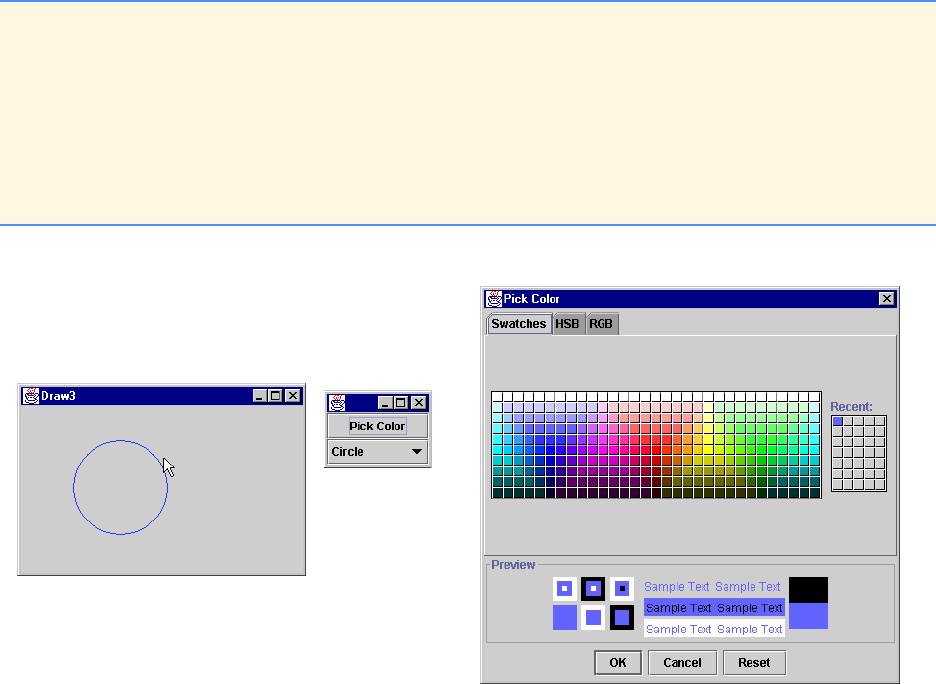Click the highlighted Sample Text preview row
The image size is (936, 684).
click(714, 608)
